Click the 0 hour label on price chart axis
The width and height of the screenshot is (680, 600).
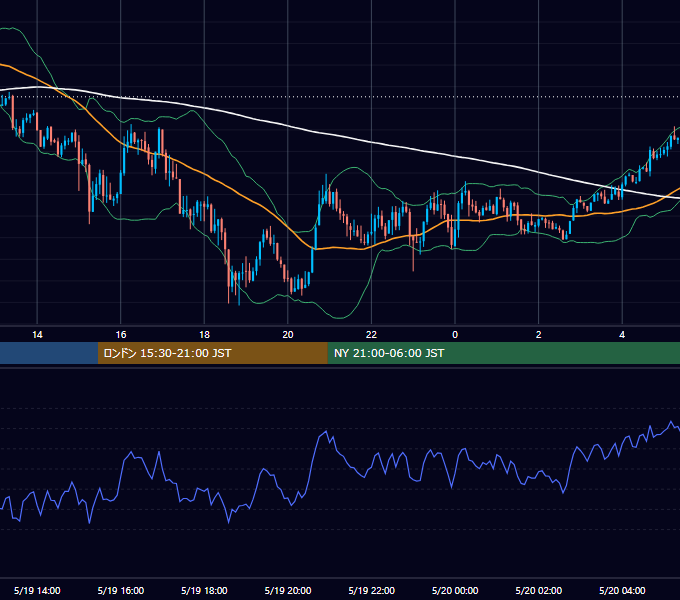click(455, 335)
